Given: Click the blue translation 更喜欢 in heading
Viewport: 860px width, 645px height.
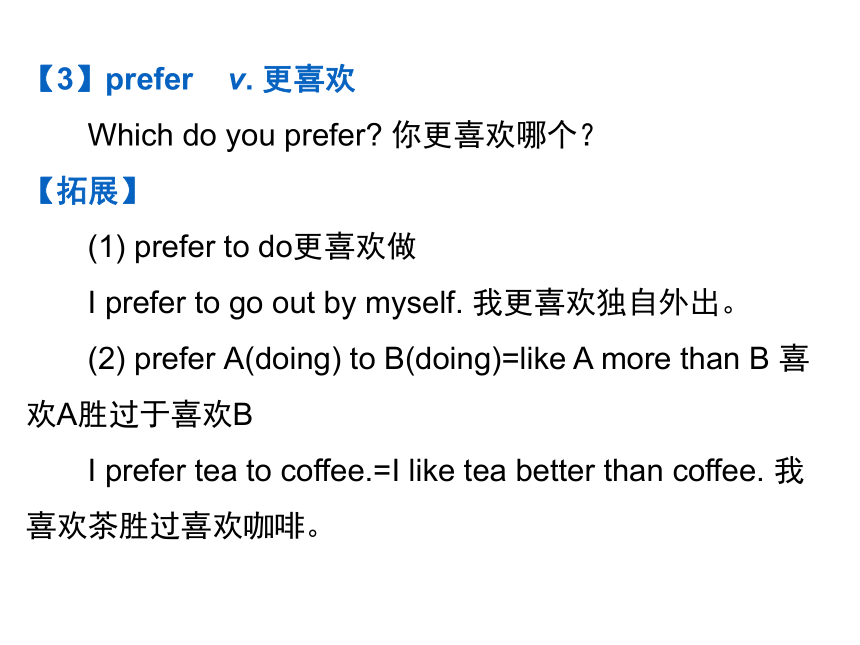Looking at the screenshot, I should pos(309,80).
